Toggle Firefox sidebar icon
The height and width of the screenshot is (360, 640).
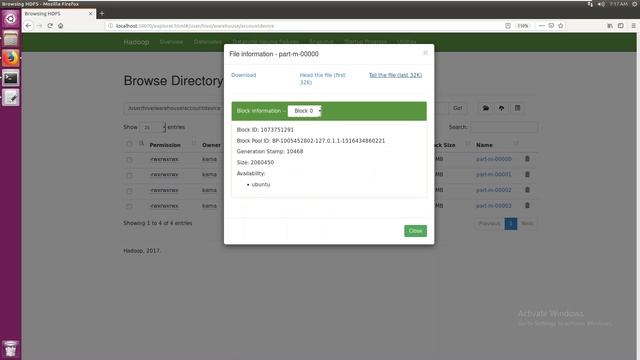tap(621, 26)
